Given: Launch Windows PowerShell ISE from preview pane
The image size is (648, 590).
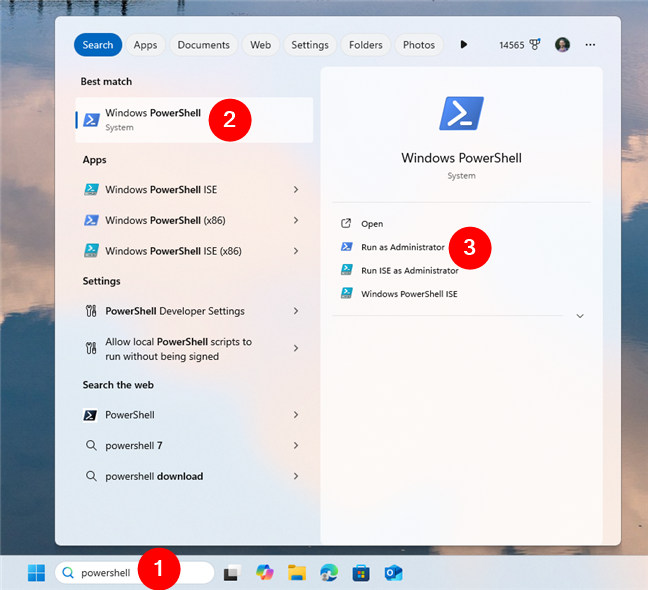Looking at the screenshot, I should point(409,294).
